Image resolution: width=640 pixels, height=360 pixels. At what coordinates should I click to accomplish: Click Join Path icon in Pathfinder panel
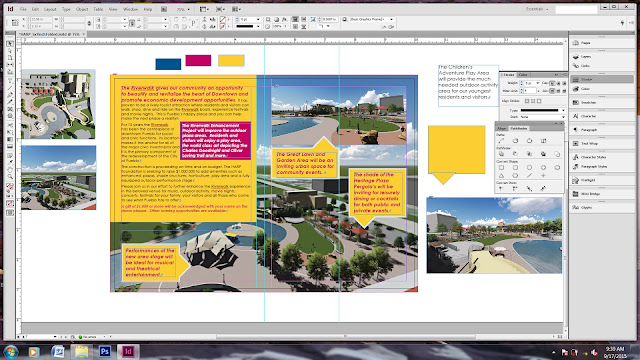501,140
